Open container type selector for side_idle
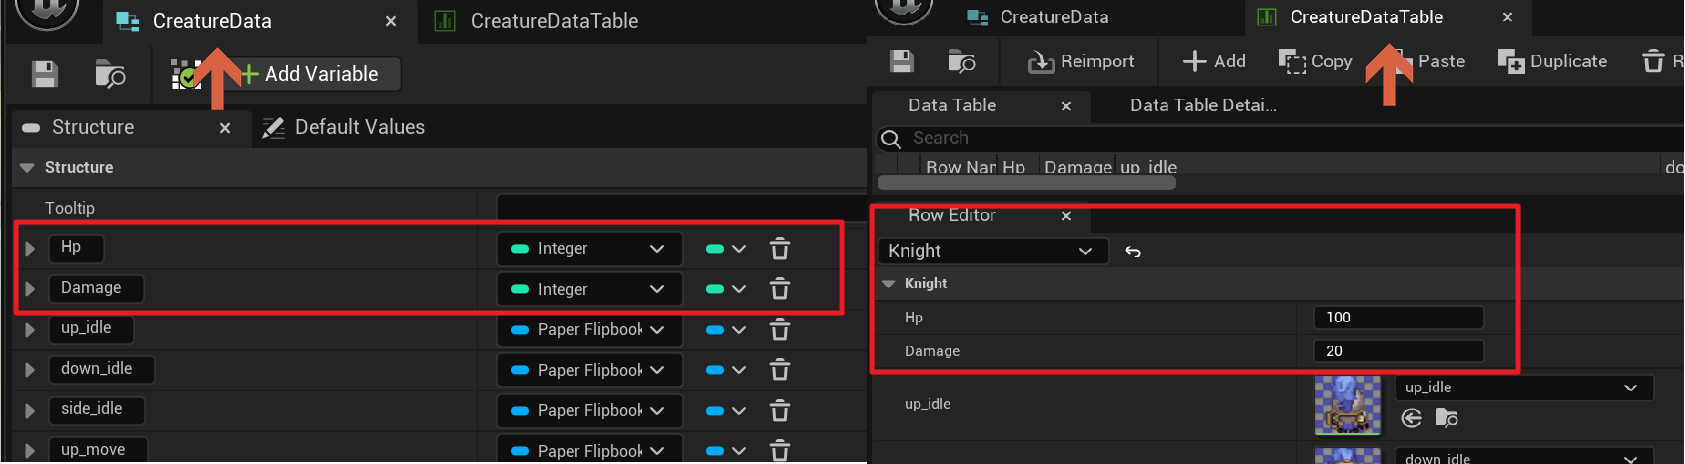The image size is (1685, 464). [x=726, y=411]
